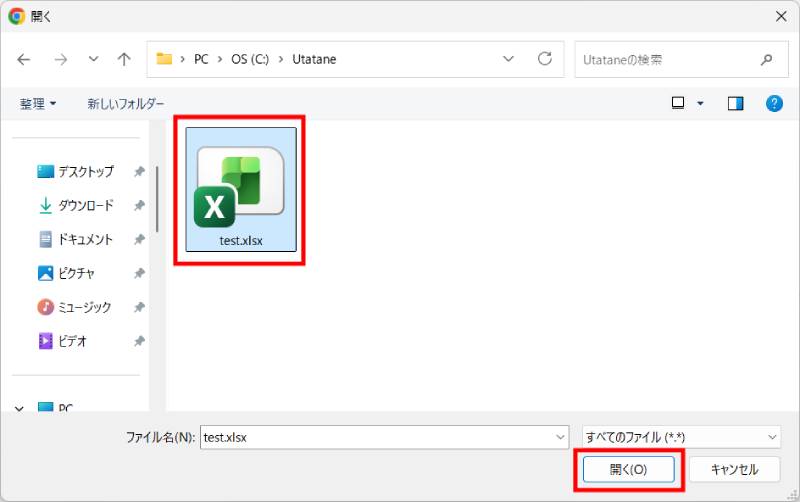The height and width of the screenshot is (502, 800).
Task: Open ピクチャ in the sidebar
Action: (x=66, y=273)
